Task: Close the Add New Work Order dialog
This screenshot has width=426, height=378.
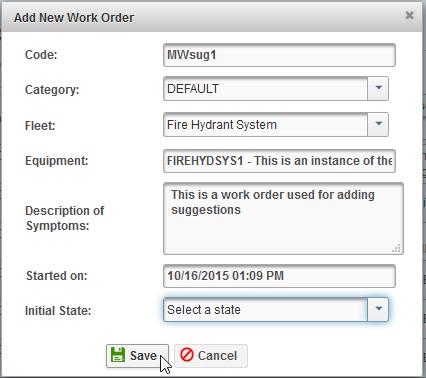Action: (409, 15)
